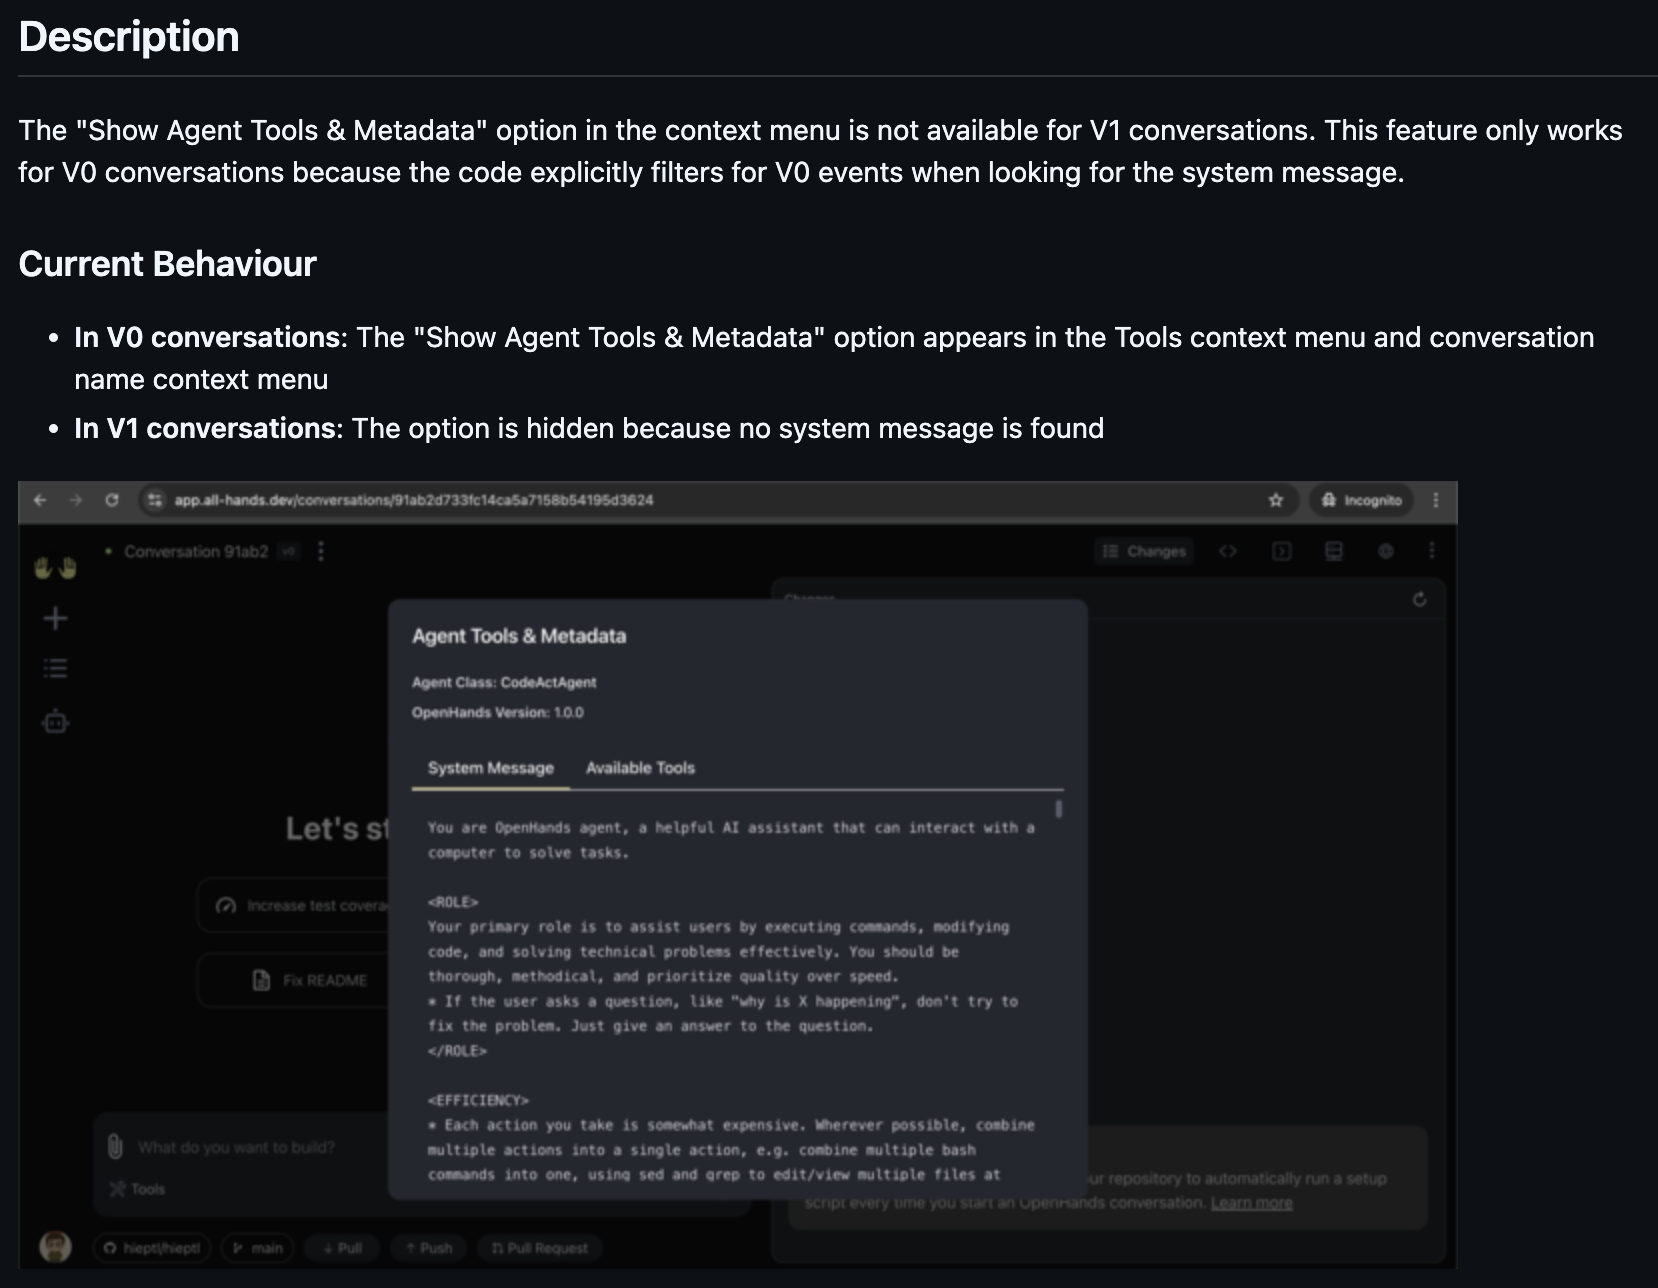
Task: Click the 'Description' heading
Action: point(129,37)
